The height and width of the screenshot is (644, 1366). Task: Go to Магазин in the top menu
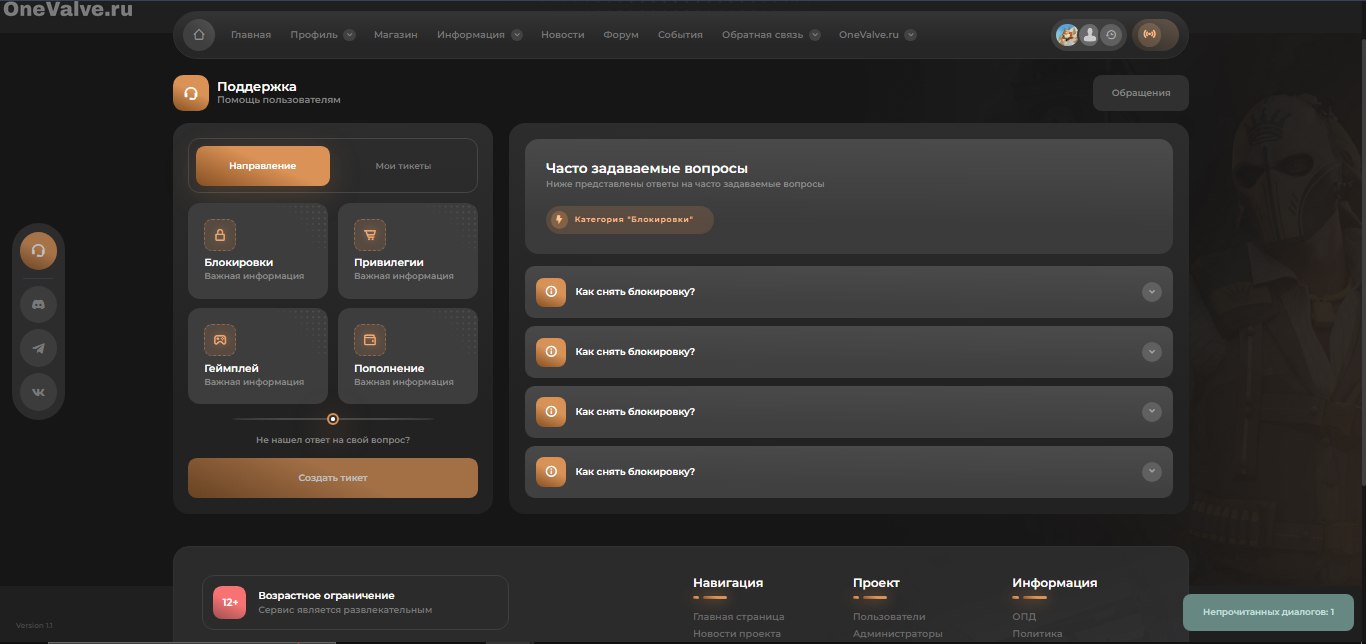[395, 35]
